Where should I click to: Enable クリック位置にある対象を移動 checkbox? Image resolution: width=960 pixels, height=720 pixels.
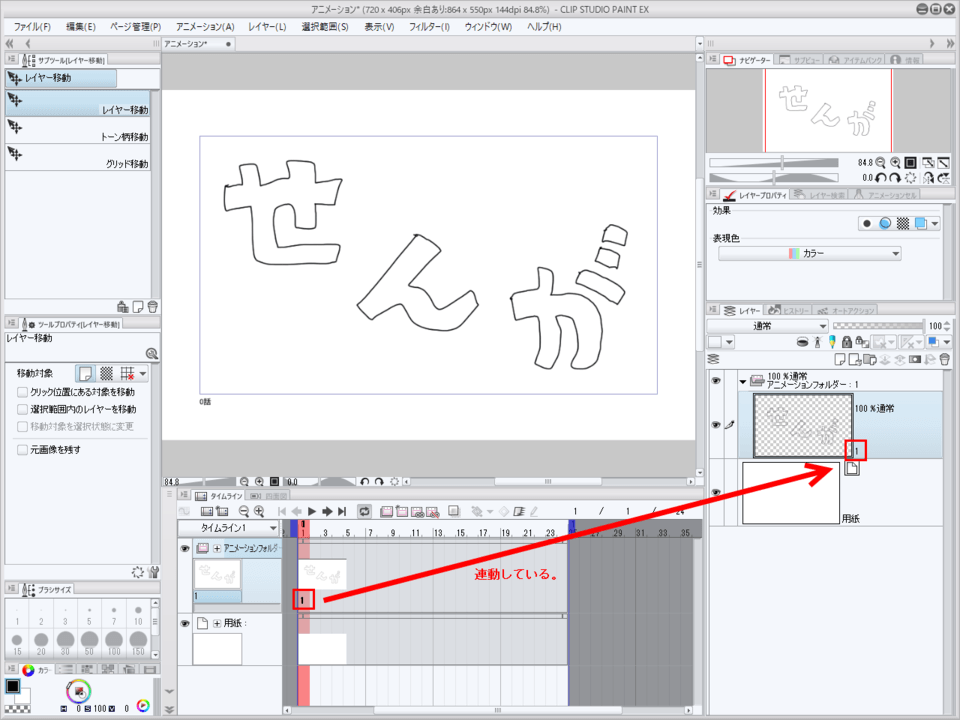[x=23, y=392]
